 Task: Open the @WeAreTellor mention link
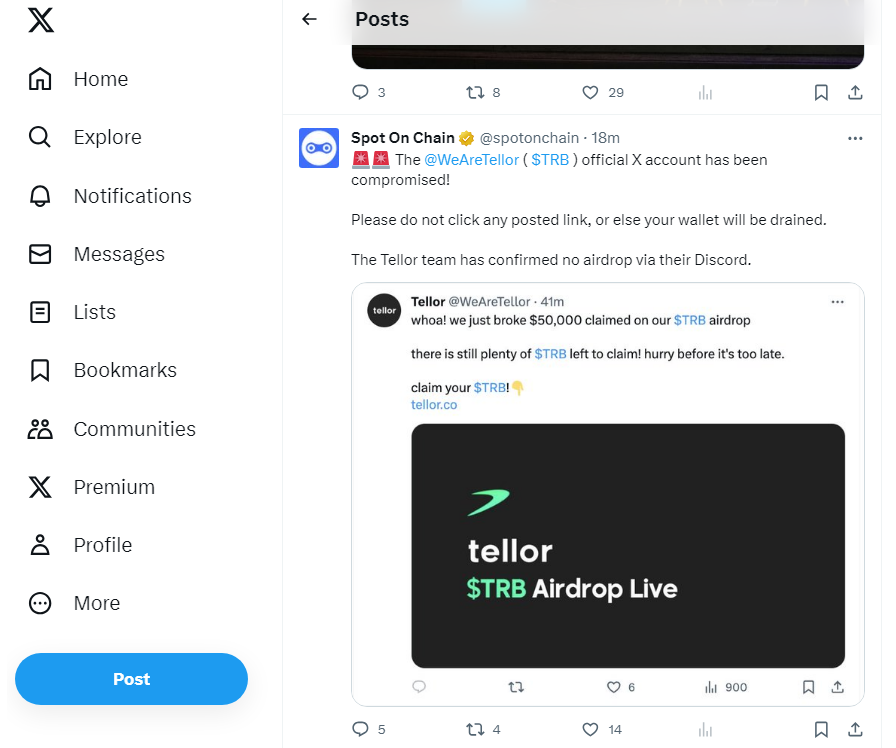472,160
